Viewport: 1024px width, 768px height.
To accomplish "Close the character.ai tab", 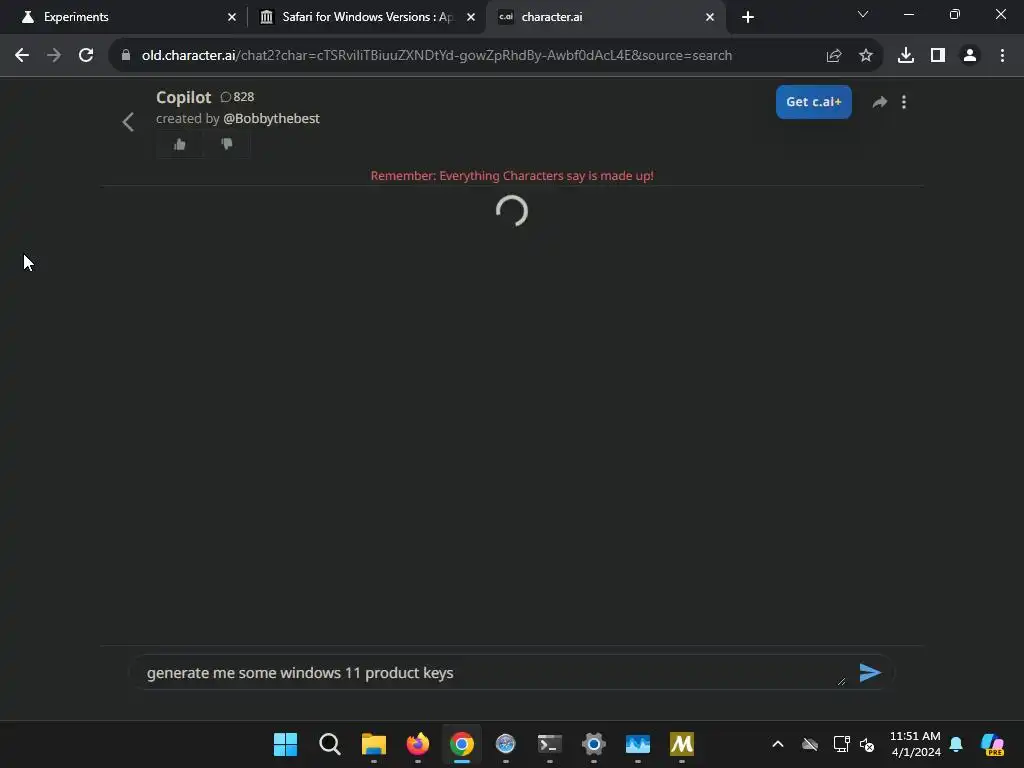I will click(710, 17).
